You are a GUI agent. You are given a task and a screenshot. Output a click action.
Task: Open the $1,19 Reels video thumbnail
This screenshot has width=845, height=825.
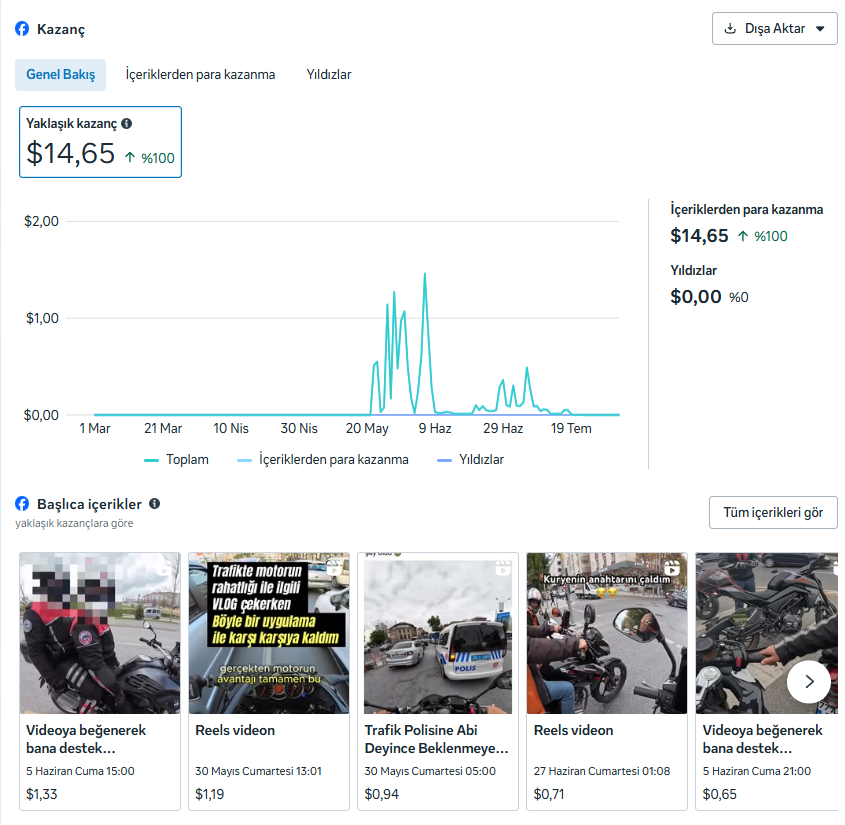point(269,633)
